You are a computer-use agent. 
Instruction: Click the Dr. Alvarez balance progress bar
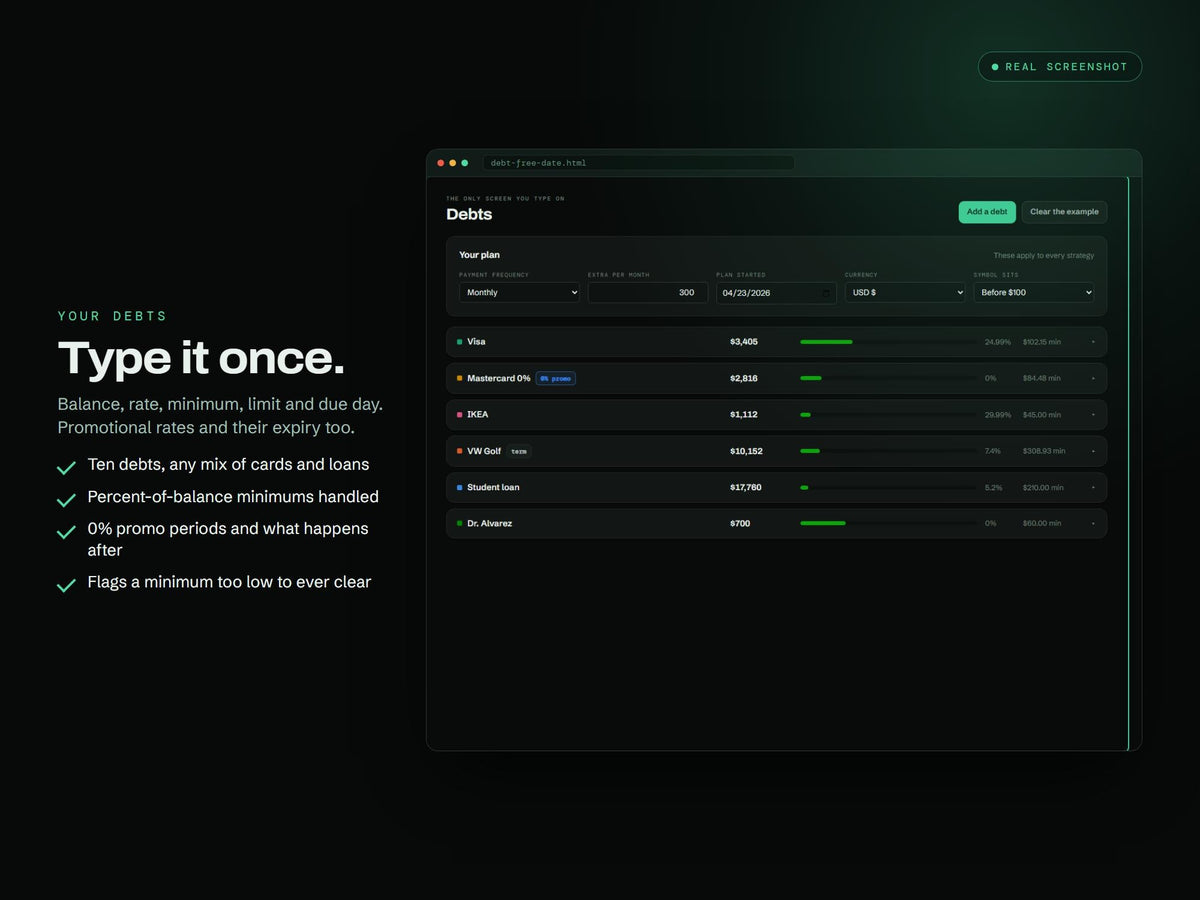pos(888,523)
